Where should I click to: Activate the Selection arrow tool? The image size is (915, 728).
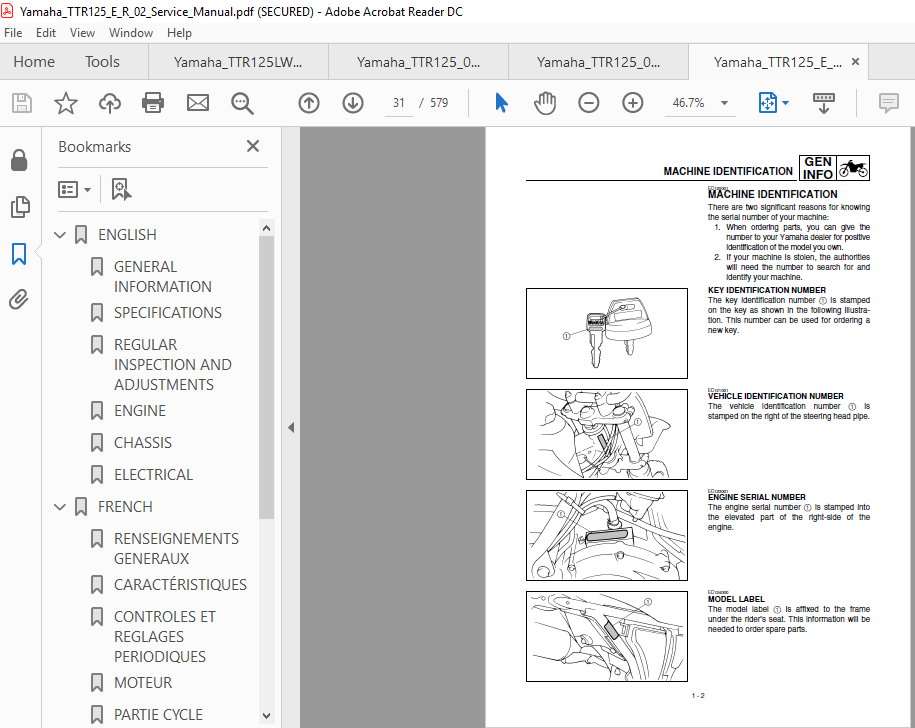pyautogui.click(x=501, y=103)
